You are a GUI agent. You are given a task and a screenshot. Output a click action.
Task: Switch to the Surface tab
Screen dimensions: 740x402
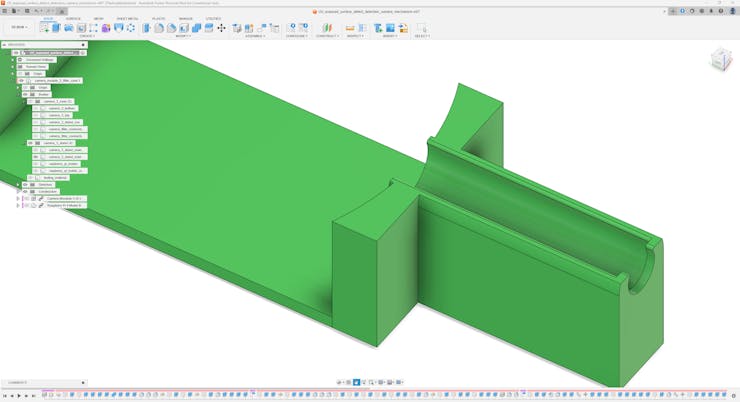(x=73, y=18)
